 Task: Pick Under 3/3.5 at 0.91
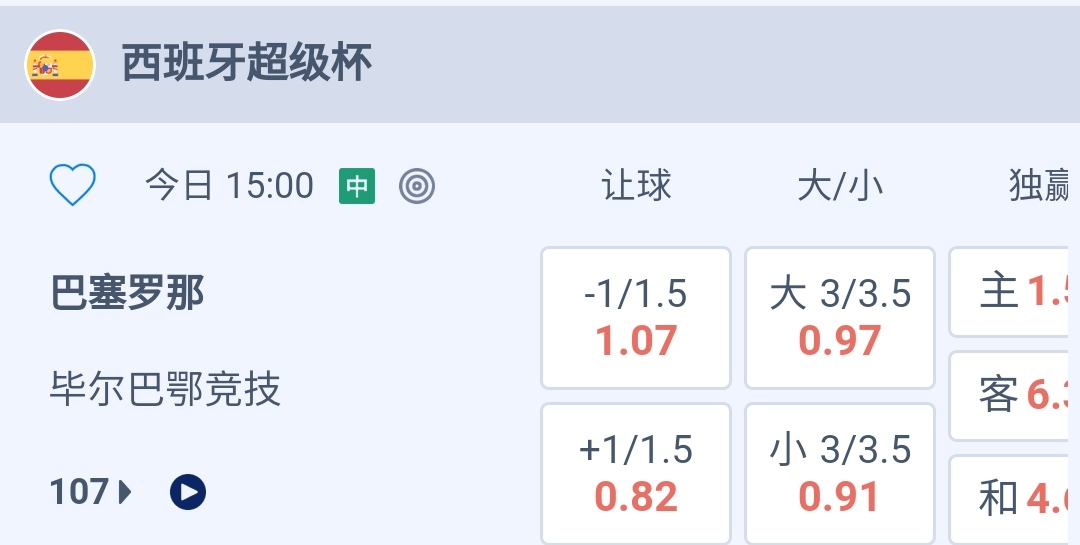point(840,473)
